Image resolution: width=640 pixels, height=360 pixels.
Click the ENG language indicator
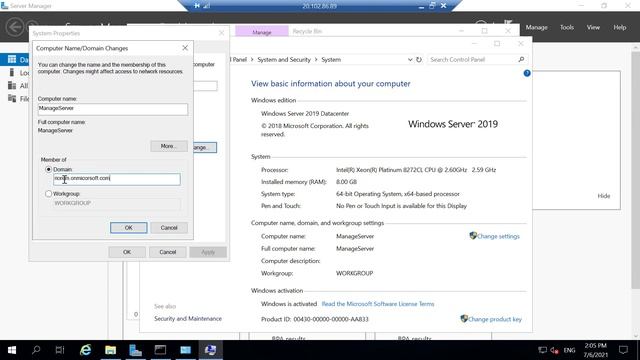coord(569,350)
